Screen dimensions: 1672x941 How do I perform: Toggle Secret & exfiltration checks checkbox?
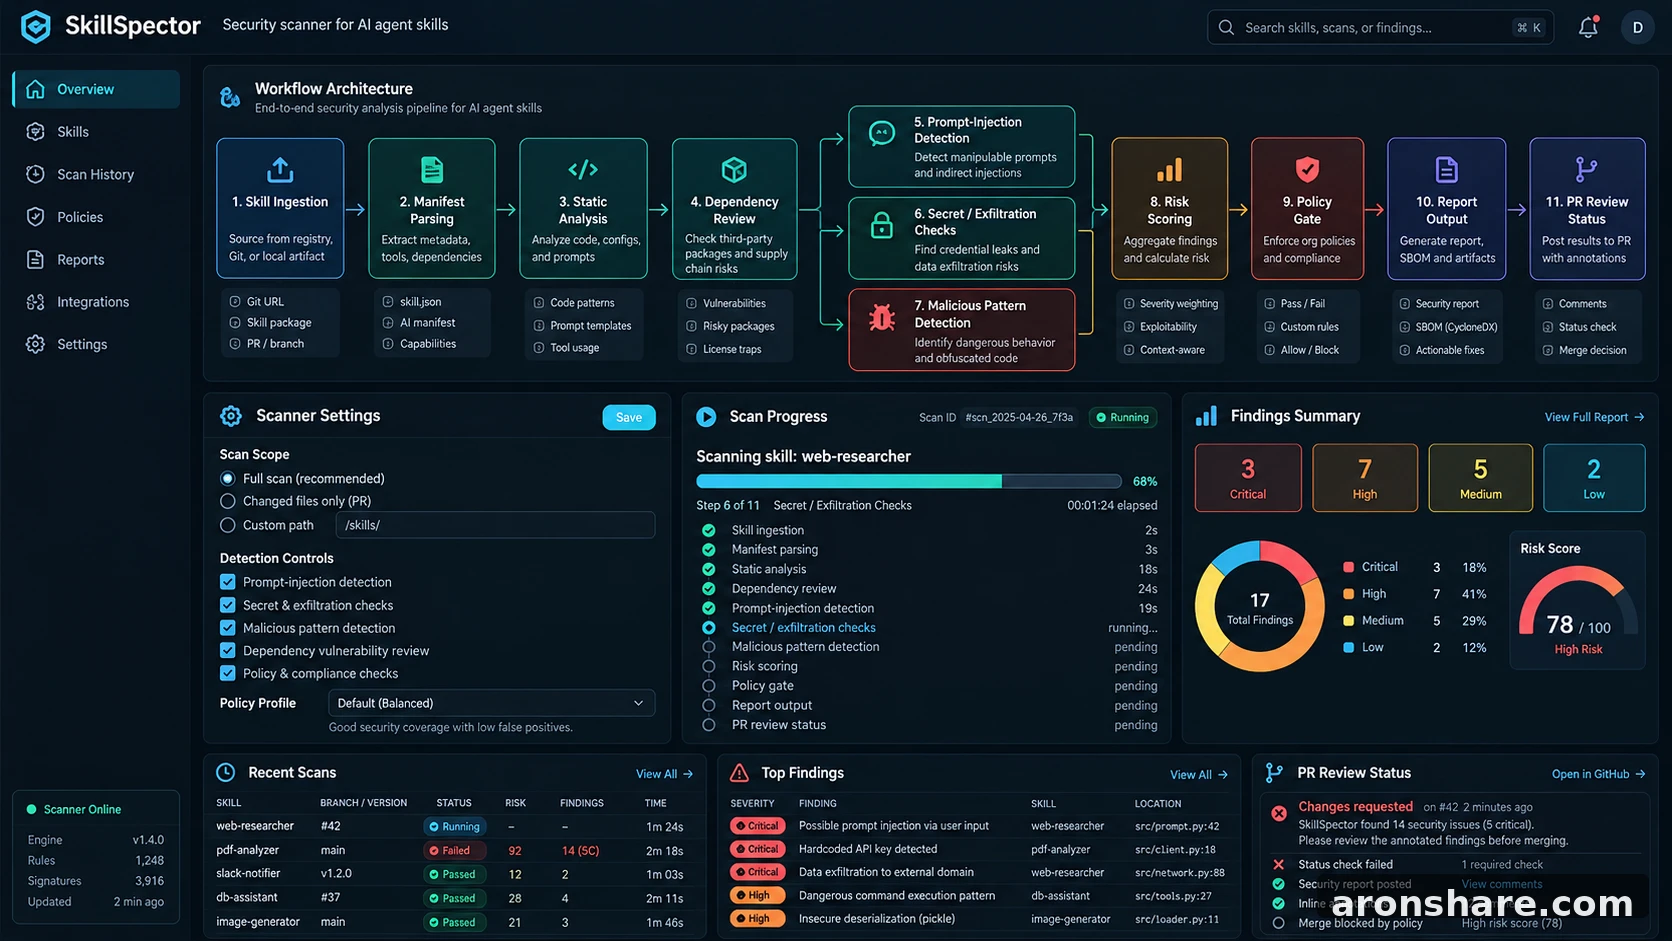(x=228, y=605)
